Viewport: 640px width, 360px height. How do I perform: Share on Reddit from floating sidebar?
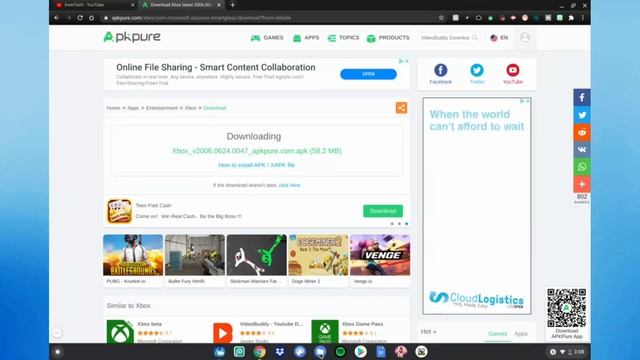(x=582, y=132)
